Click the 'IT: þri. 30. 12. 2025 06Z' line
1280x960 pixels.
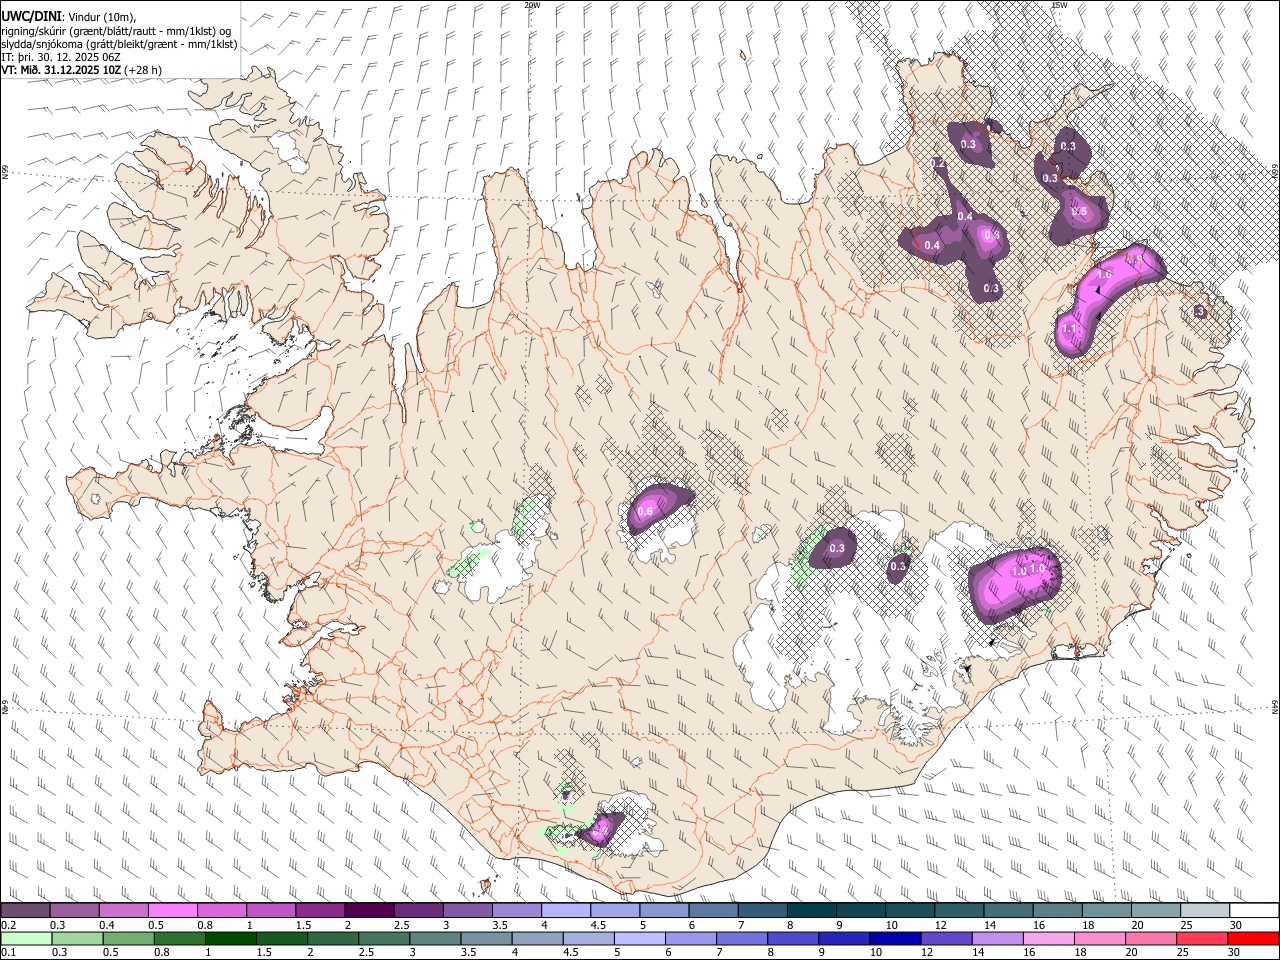(61, 57)
